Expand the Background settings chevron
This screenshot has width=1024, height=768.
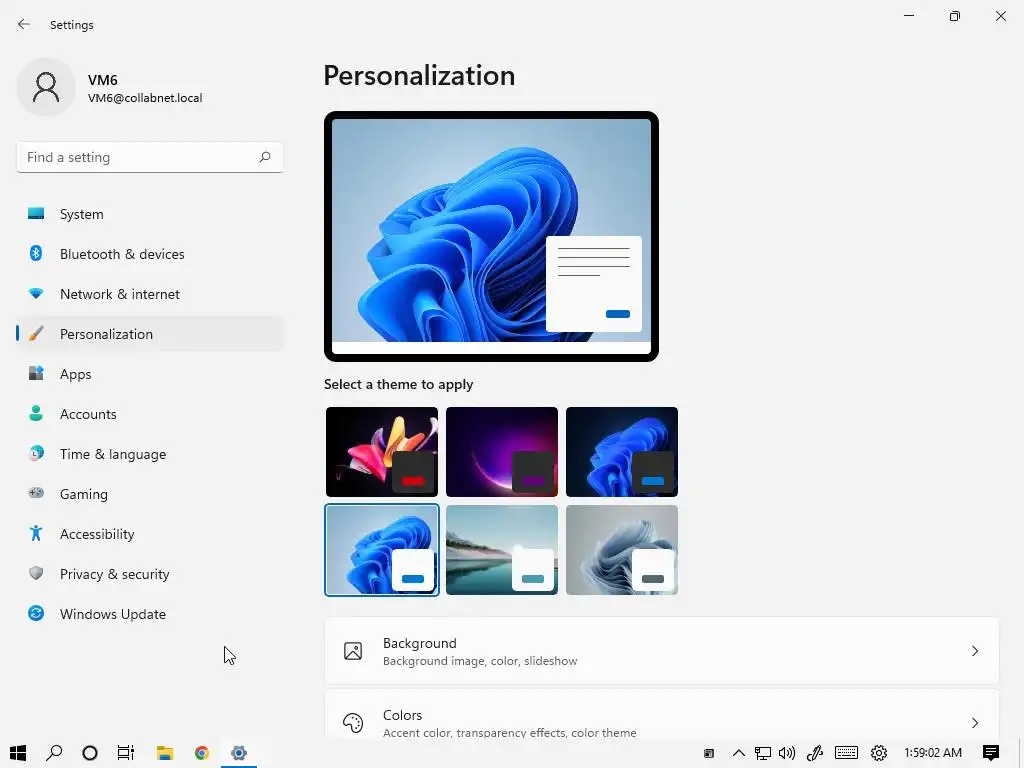coord(974,651)
